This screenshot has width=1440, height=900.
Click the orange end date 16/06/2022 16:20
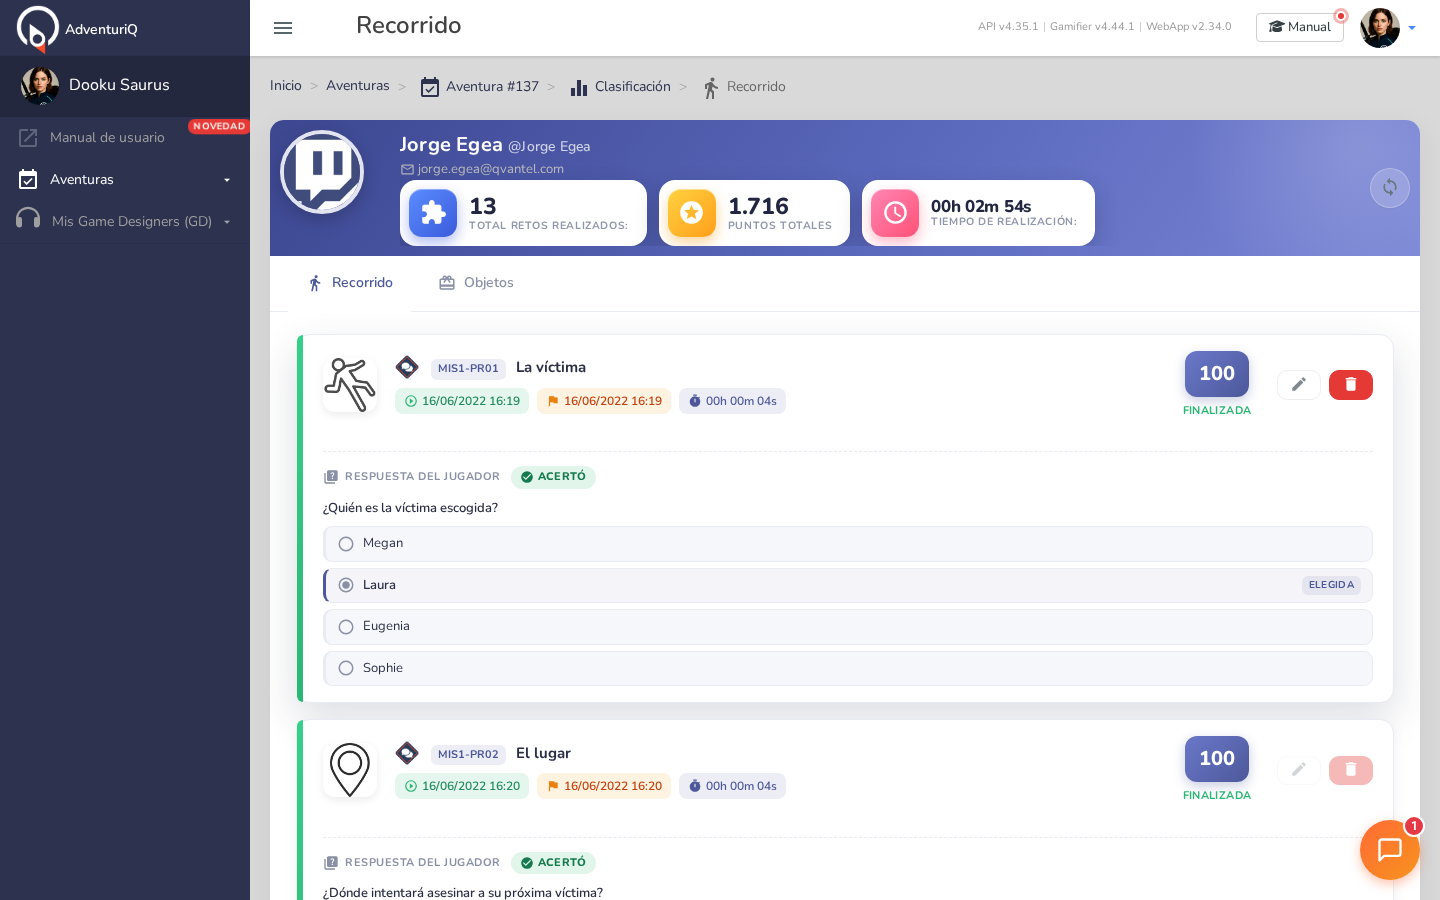click(x=604, y=786)
